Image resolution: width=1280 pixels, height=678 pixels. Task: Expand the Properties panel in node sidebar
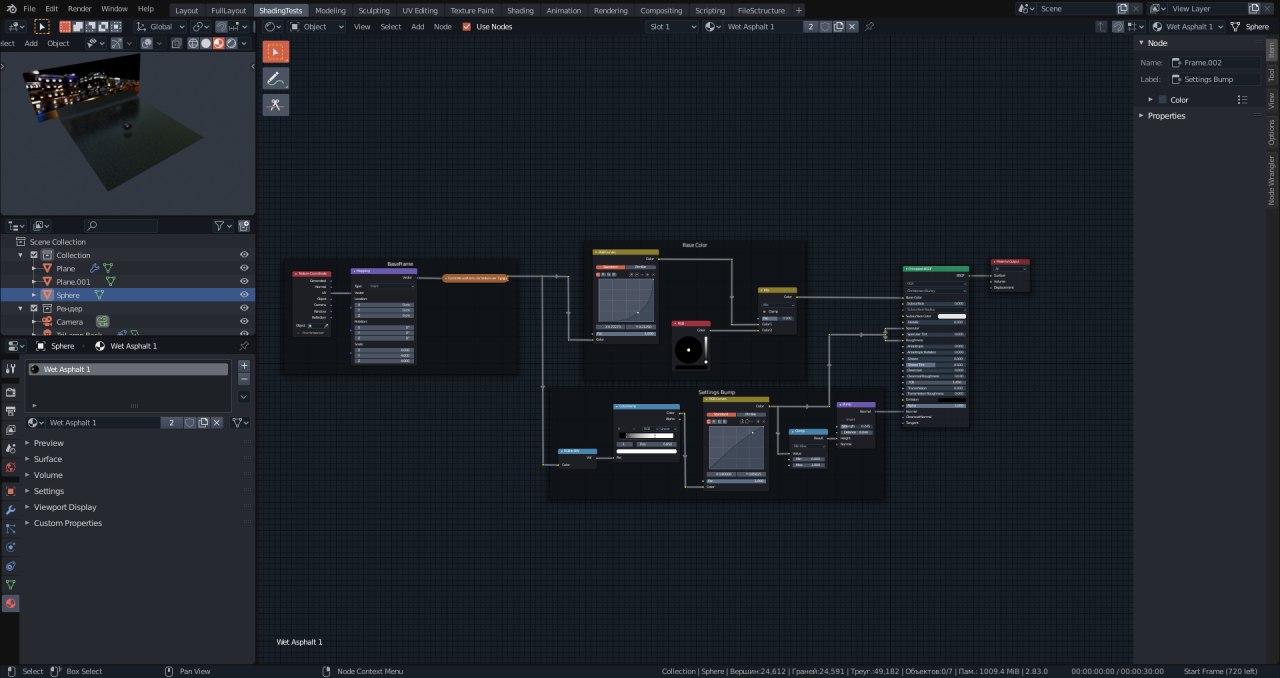(x=1166, y=116)
